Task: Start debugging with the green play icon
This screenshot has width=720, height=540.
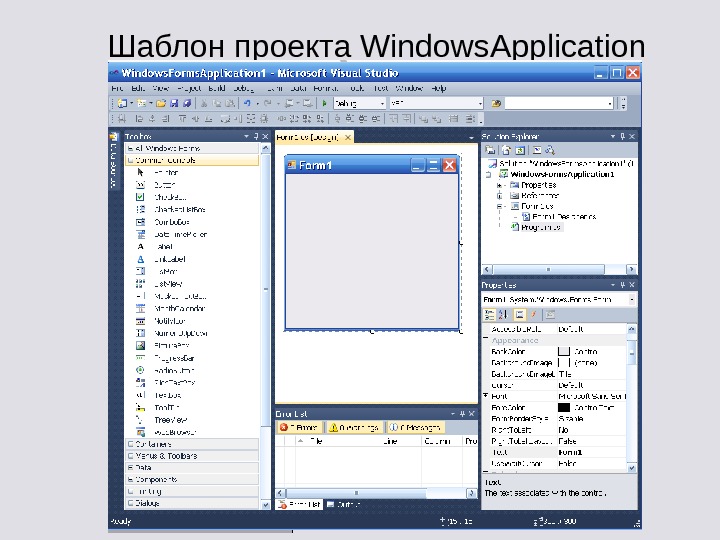Action: tap(324, 103)
